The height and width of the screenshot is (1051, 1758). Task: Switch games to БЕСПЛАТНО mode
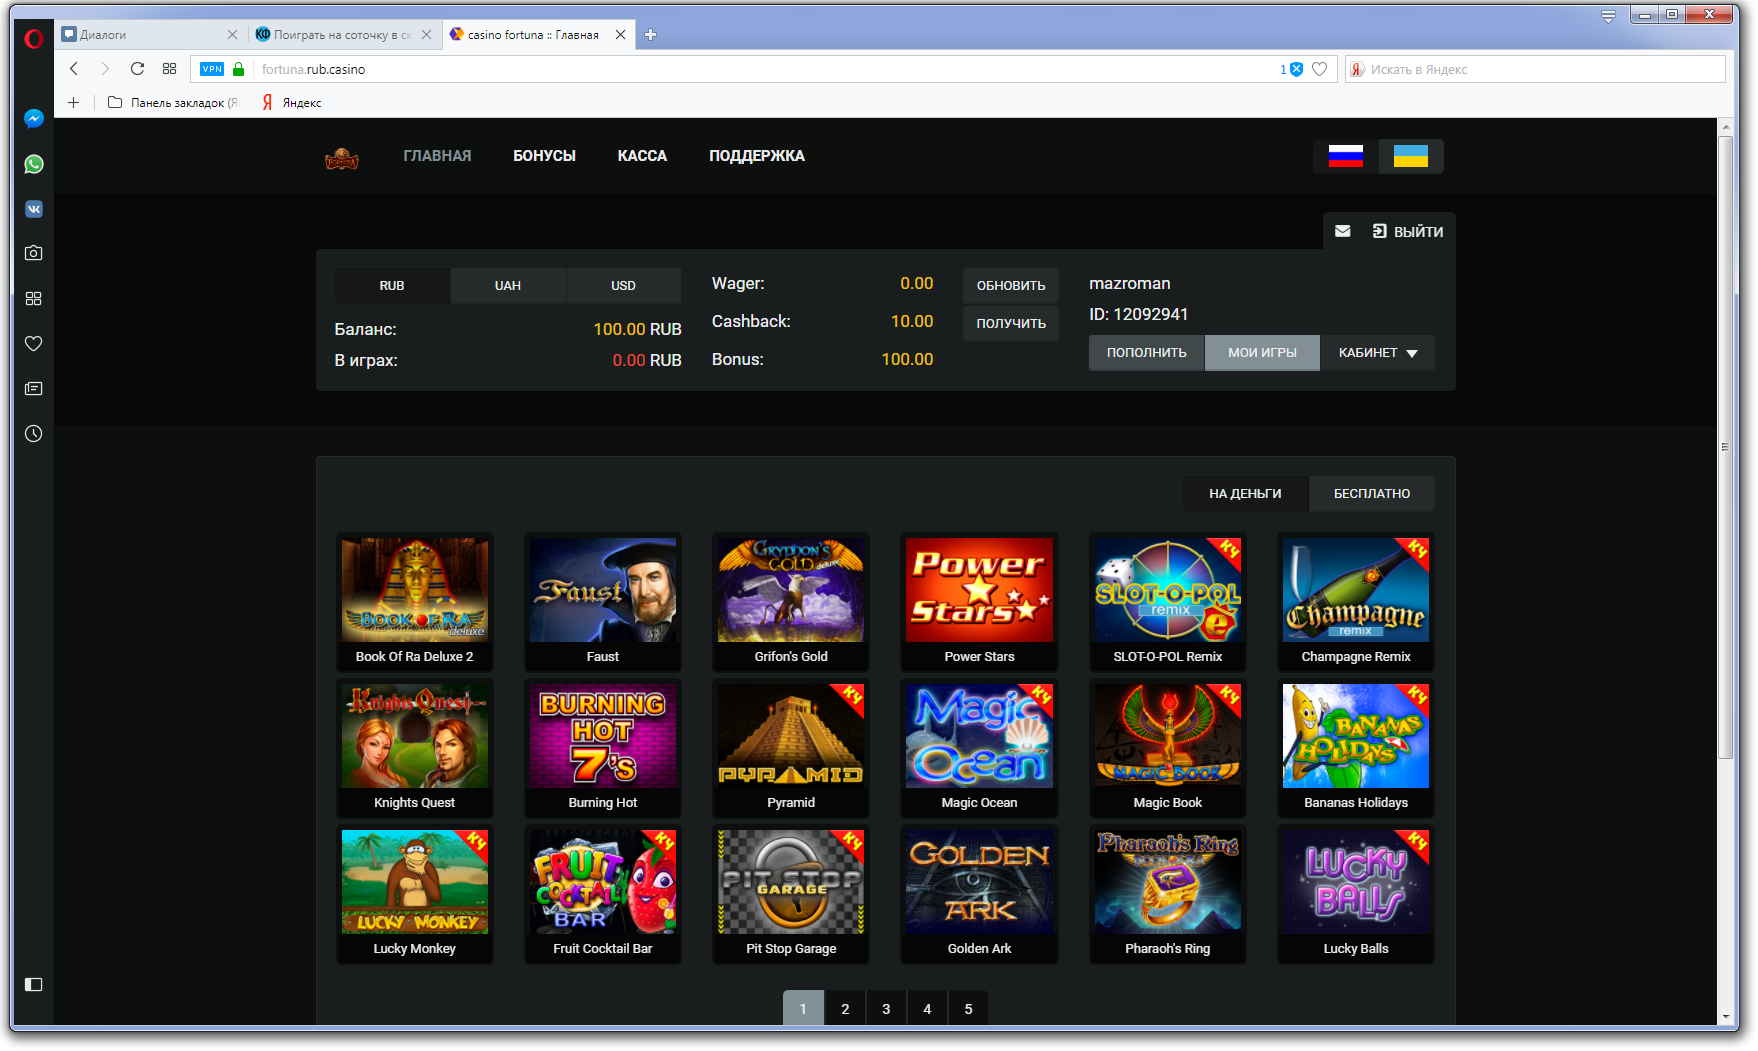click(x=1372, y=493)
